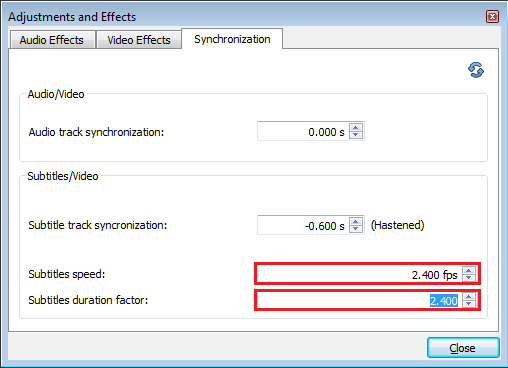Decrease subtitles speed fps with down arrow

(x=469, y=278)
